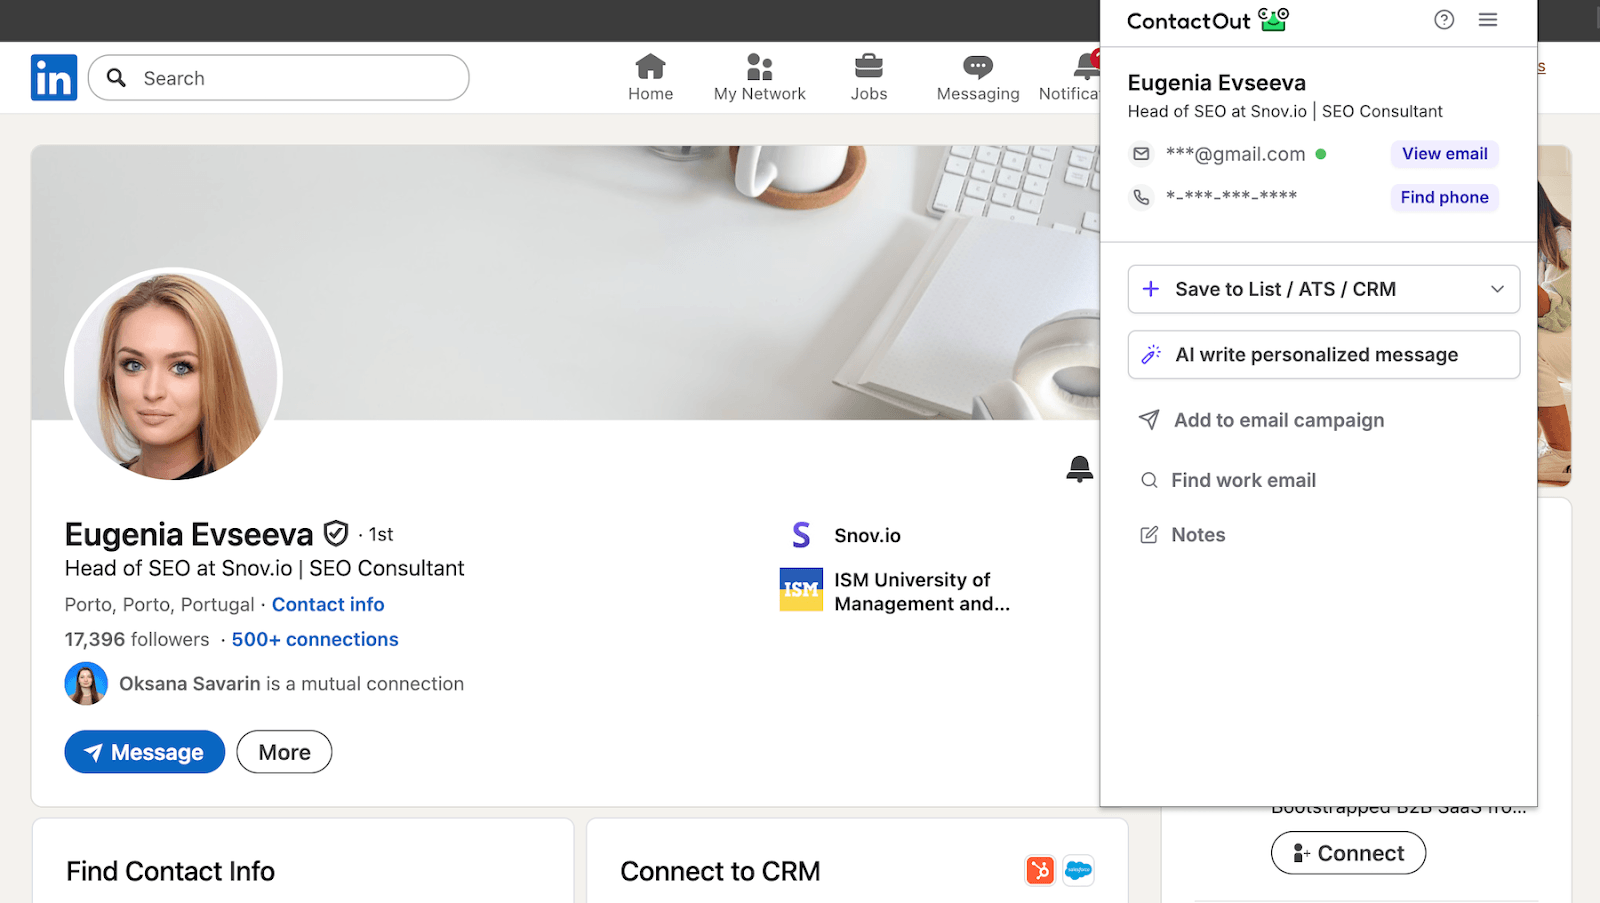Click the Snov.io company logo

[x=801, y=535]
